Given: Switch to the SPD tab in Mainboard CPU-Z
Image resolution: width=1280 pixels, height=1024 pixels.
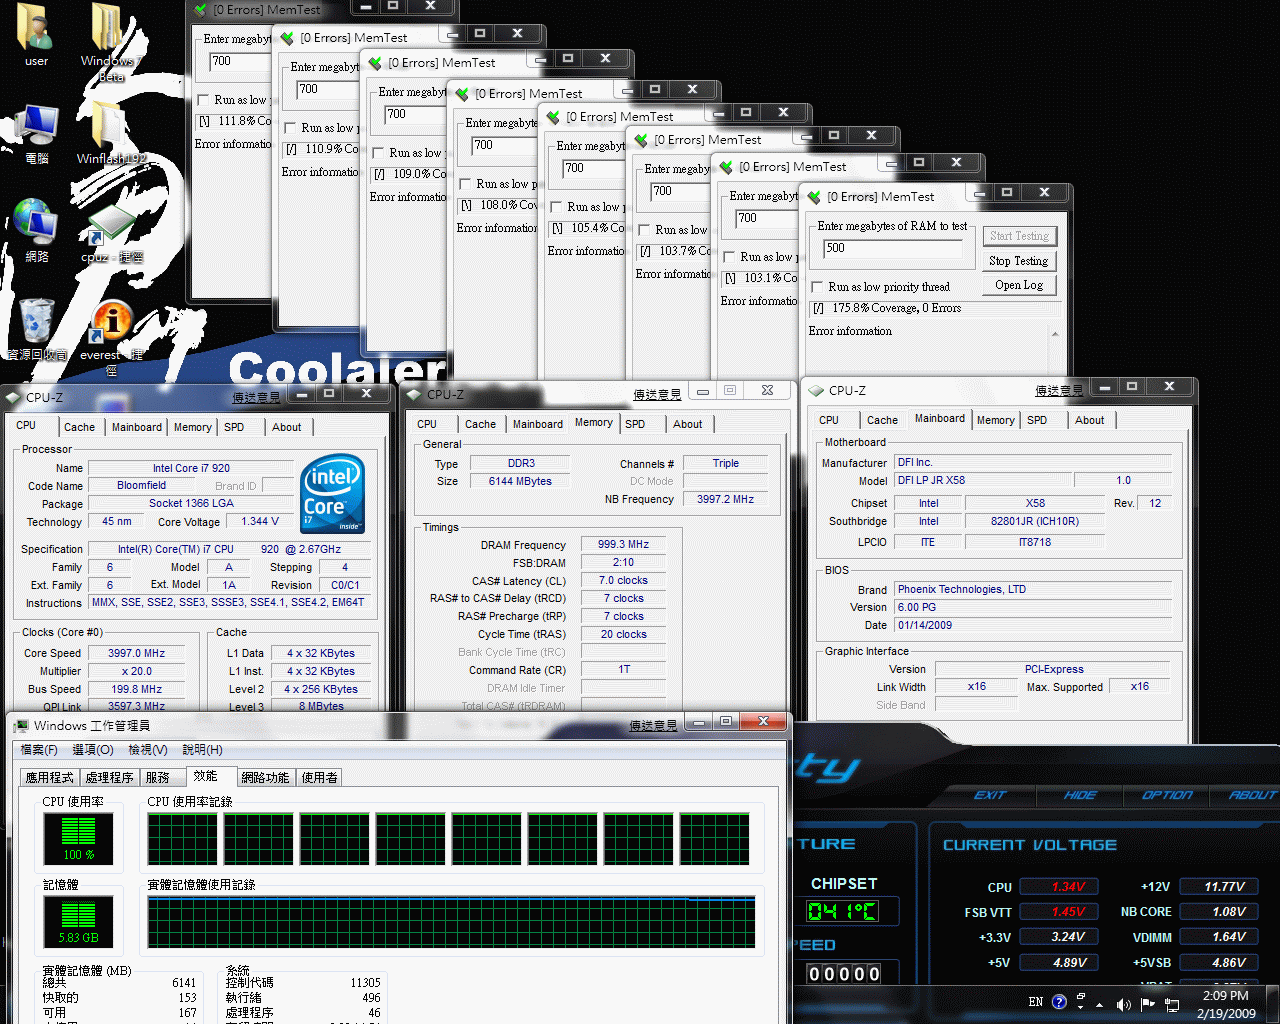Looking at the screenshot, I should [1037, 420].
